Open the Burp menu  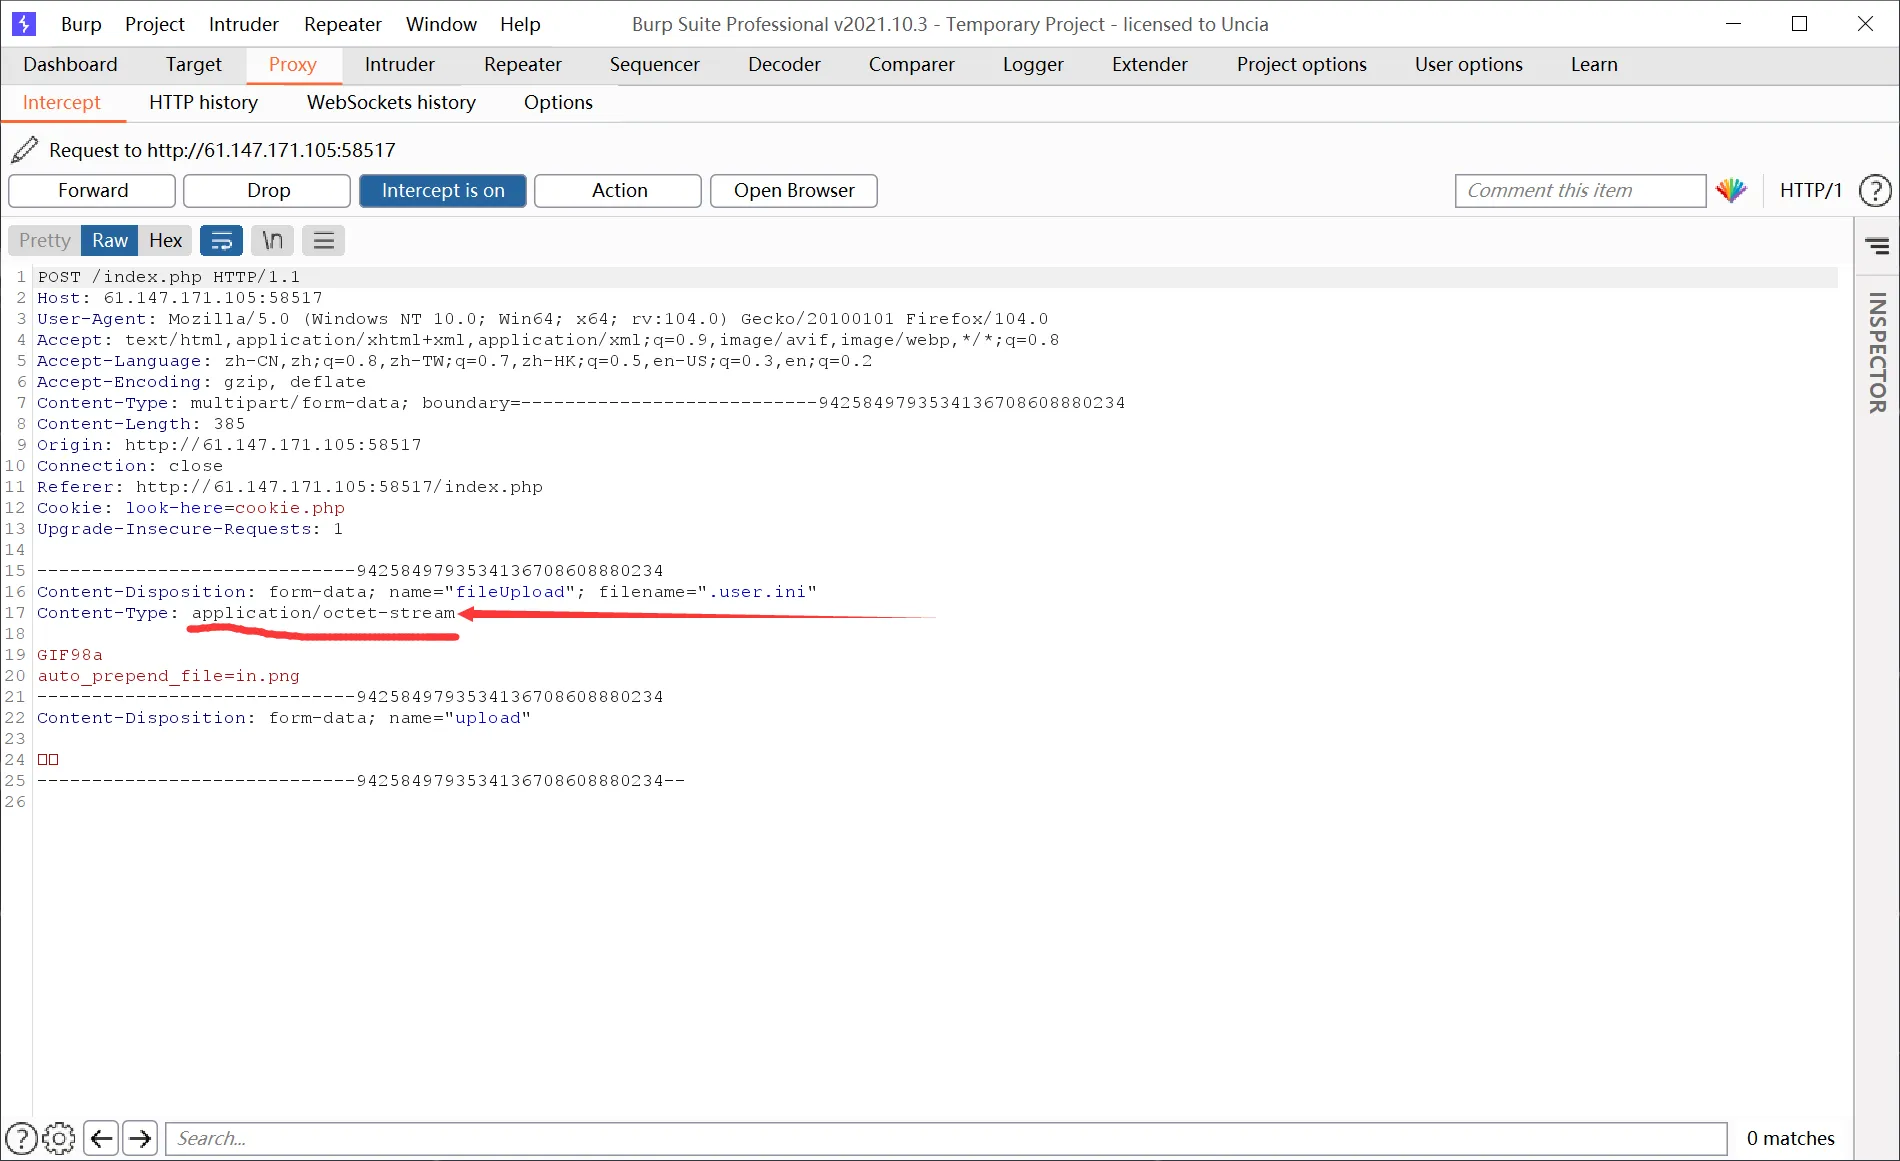pyautogui.click(x=81, y=24)
